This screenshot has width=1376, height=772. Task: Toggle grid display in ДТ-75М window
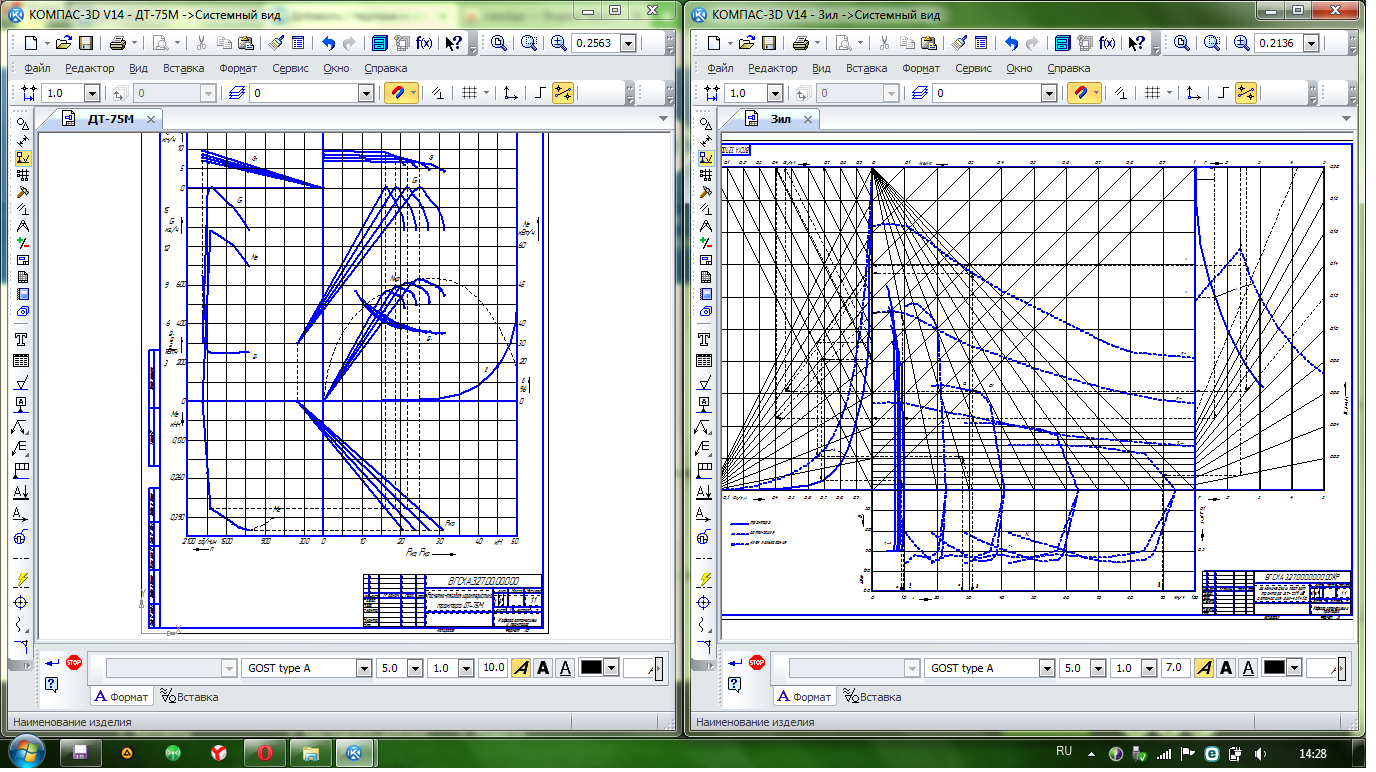(470, 92)
